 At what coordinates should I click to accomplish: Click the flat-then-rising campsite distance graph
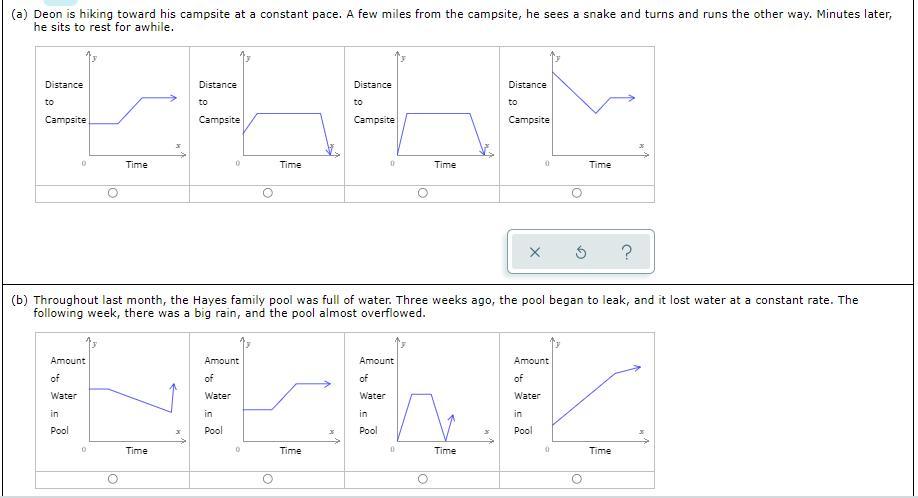112,116
